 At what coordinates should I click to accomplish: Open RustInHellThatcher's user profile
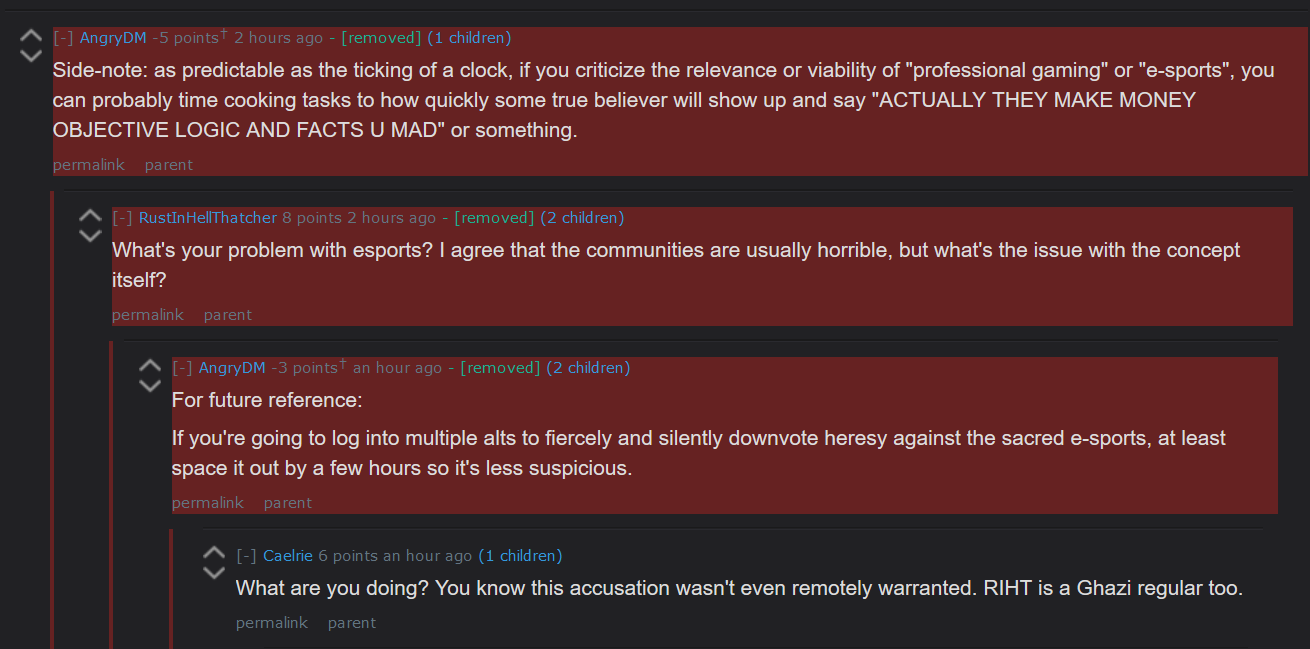coord(208,218)
